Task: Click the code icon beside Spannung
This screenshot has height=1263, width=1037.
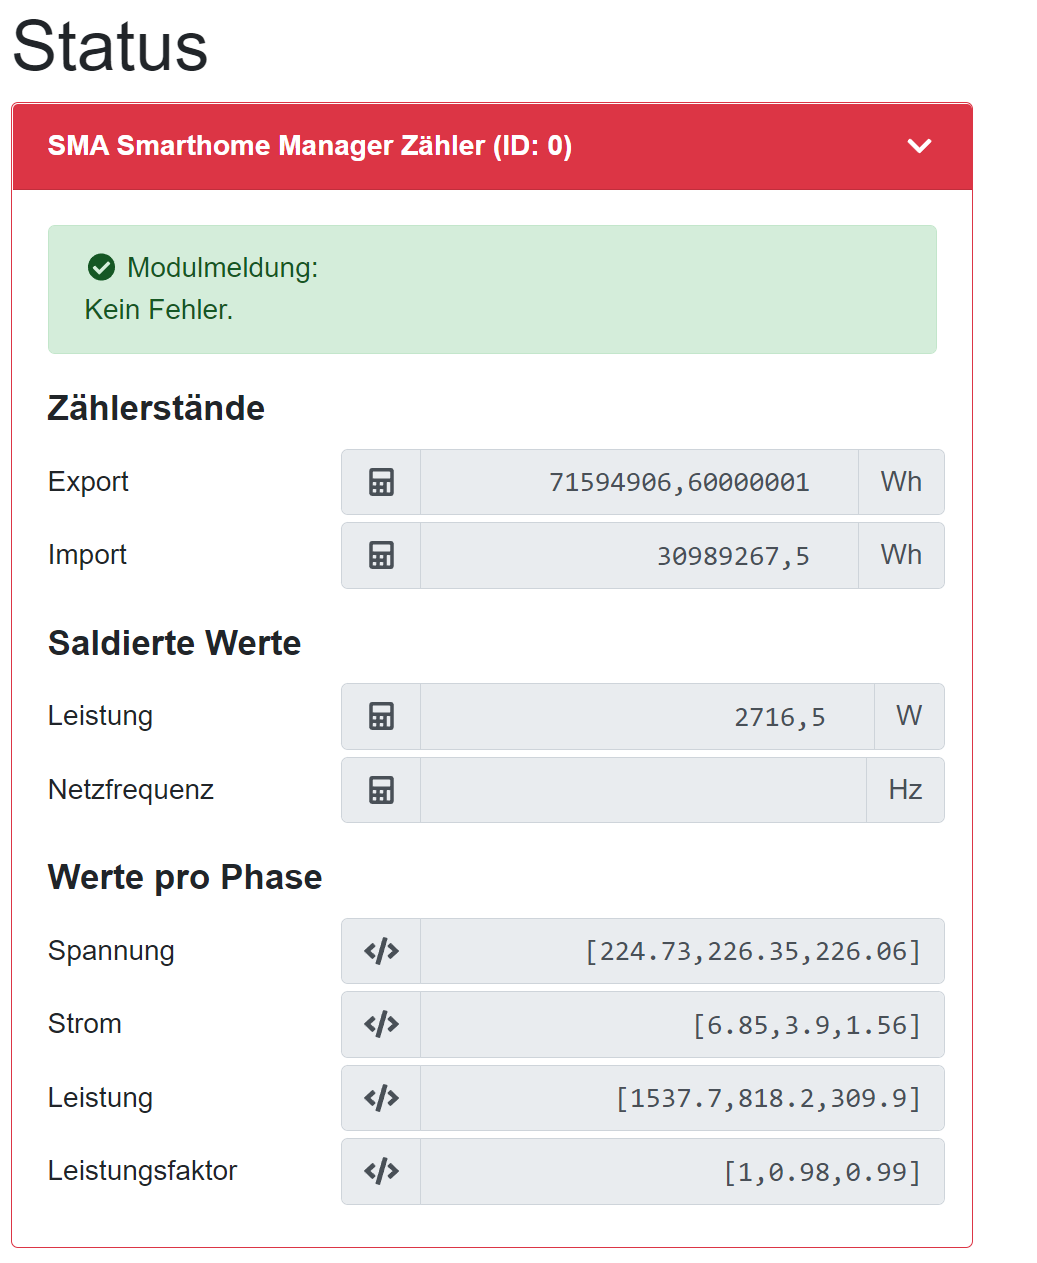Action: (381, 951)
